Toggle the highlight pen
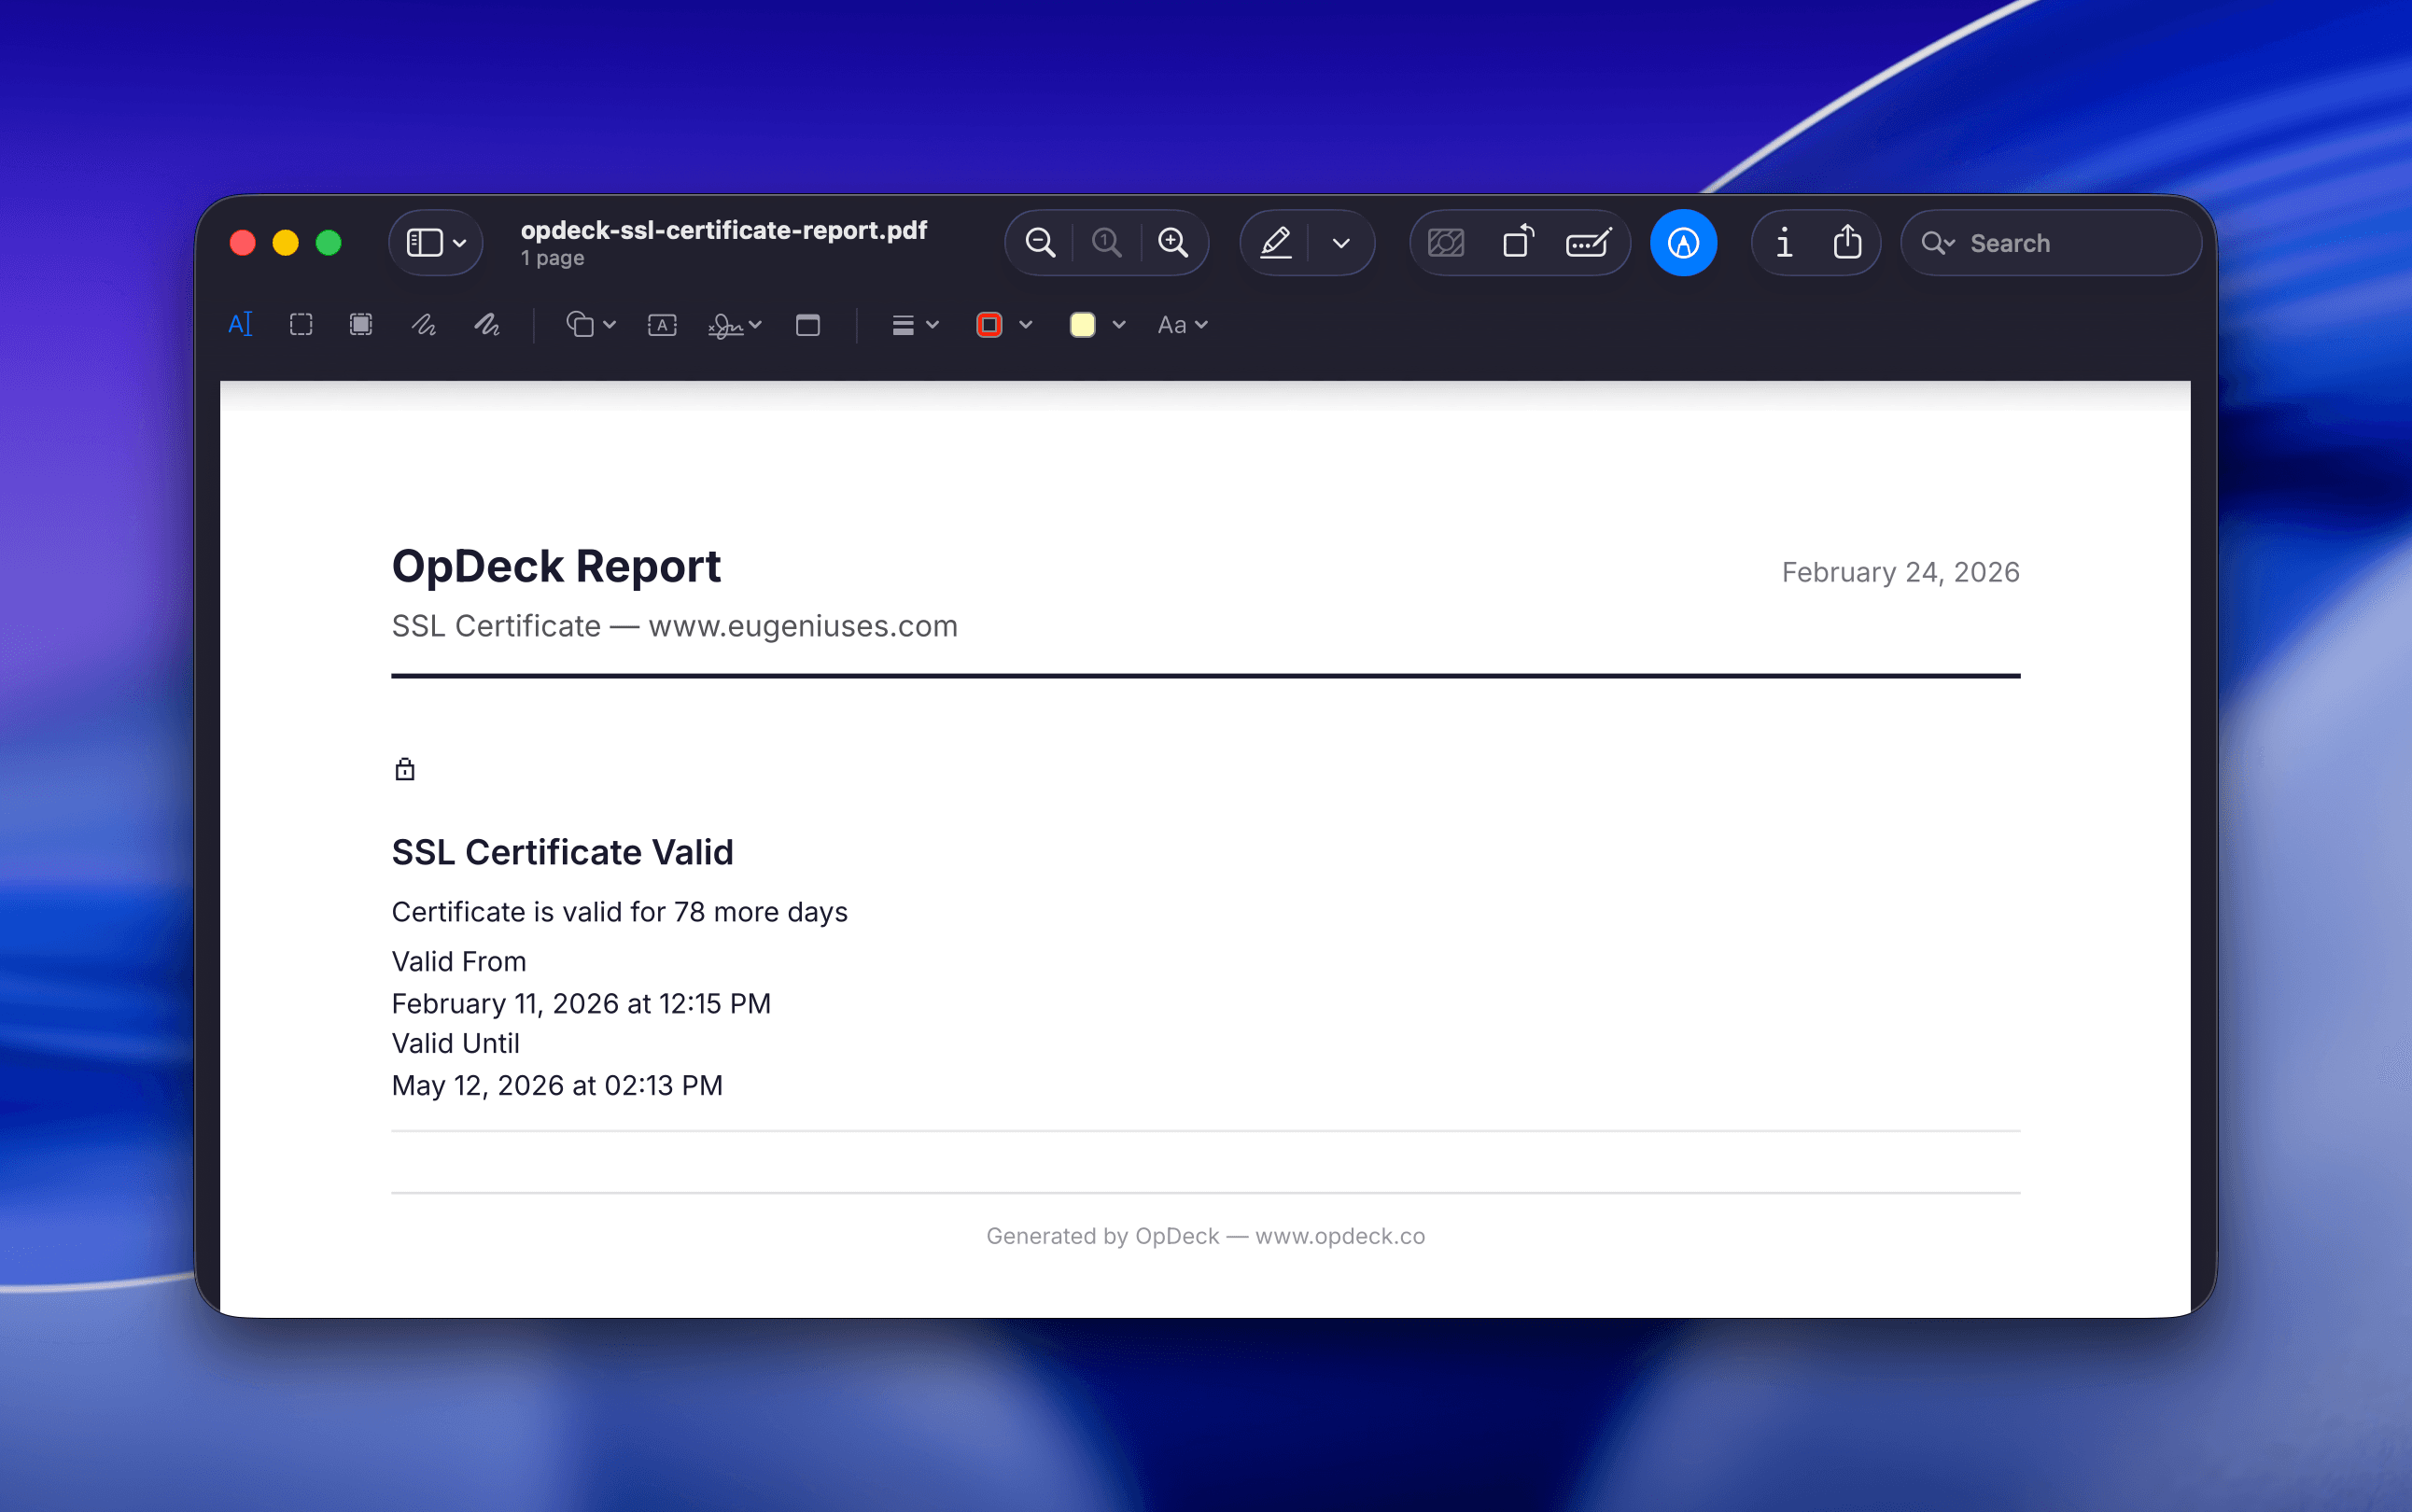2412x1512 pixels. pos(1276,242)
